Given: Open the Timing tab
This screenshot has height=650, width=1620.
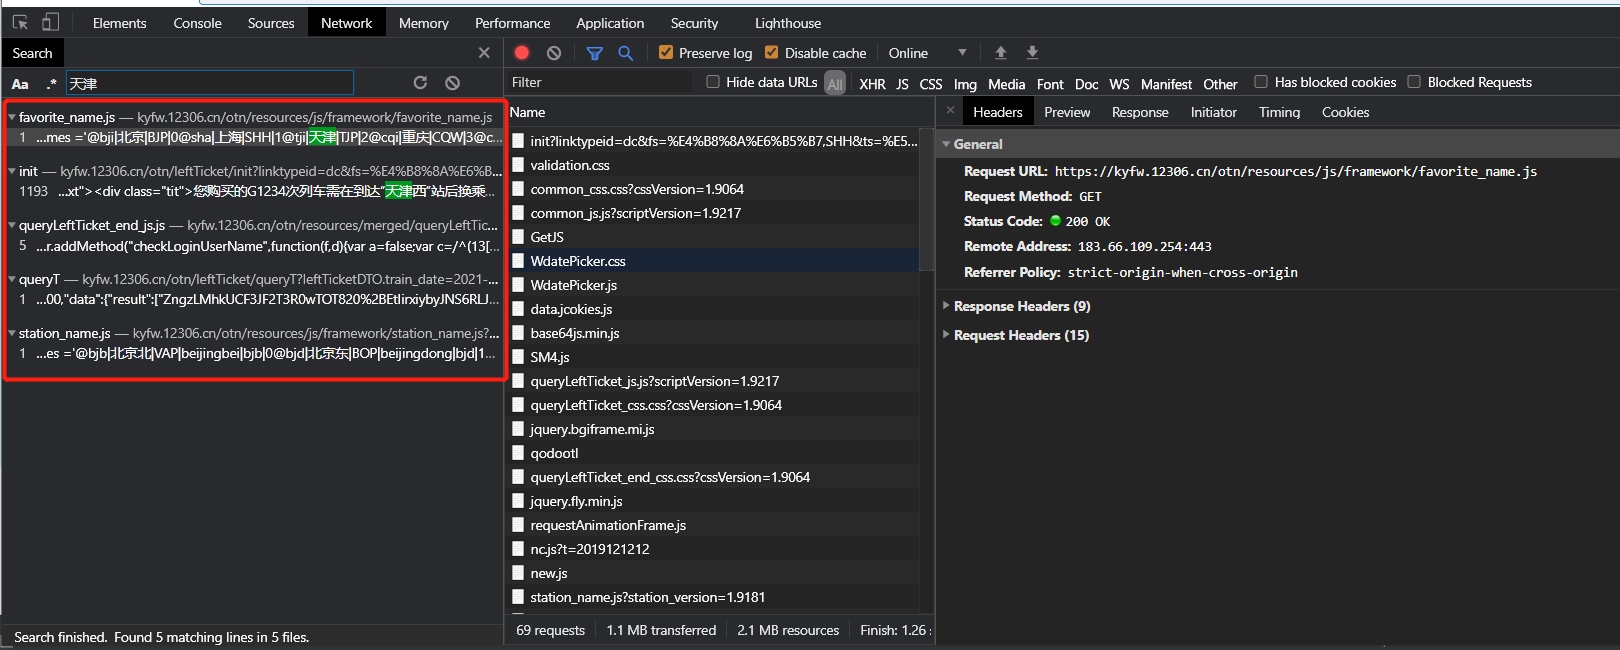Looking at the screenshot, I should [1279, 112].
